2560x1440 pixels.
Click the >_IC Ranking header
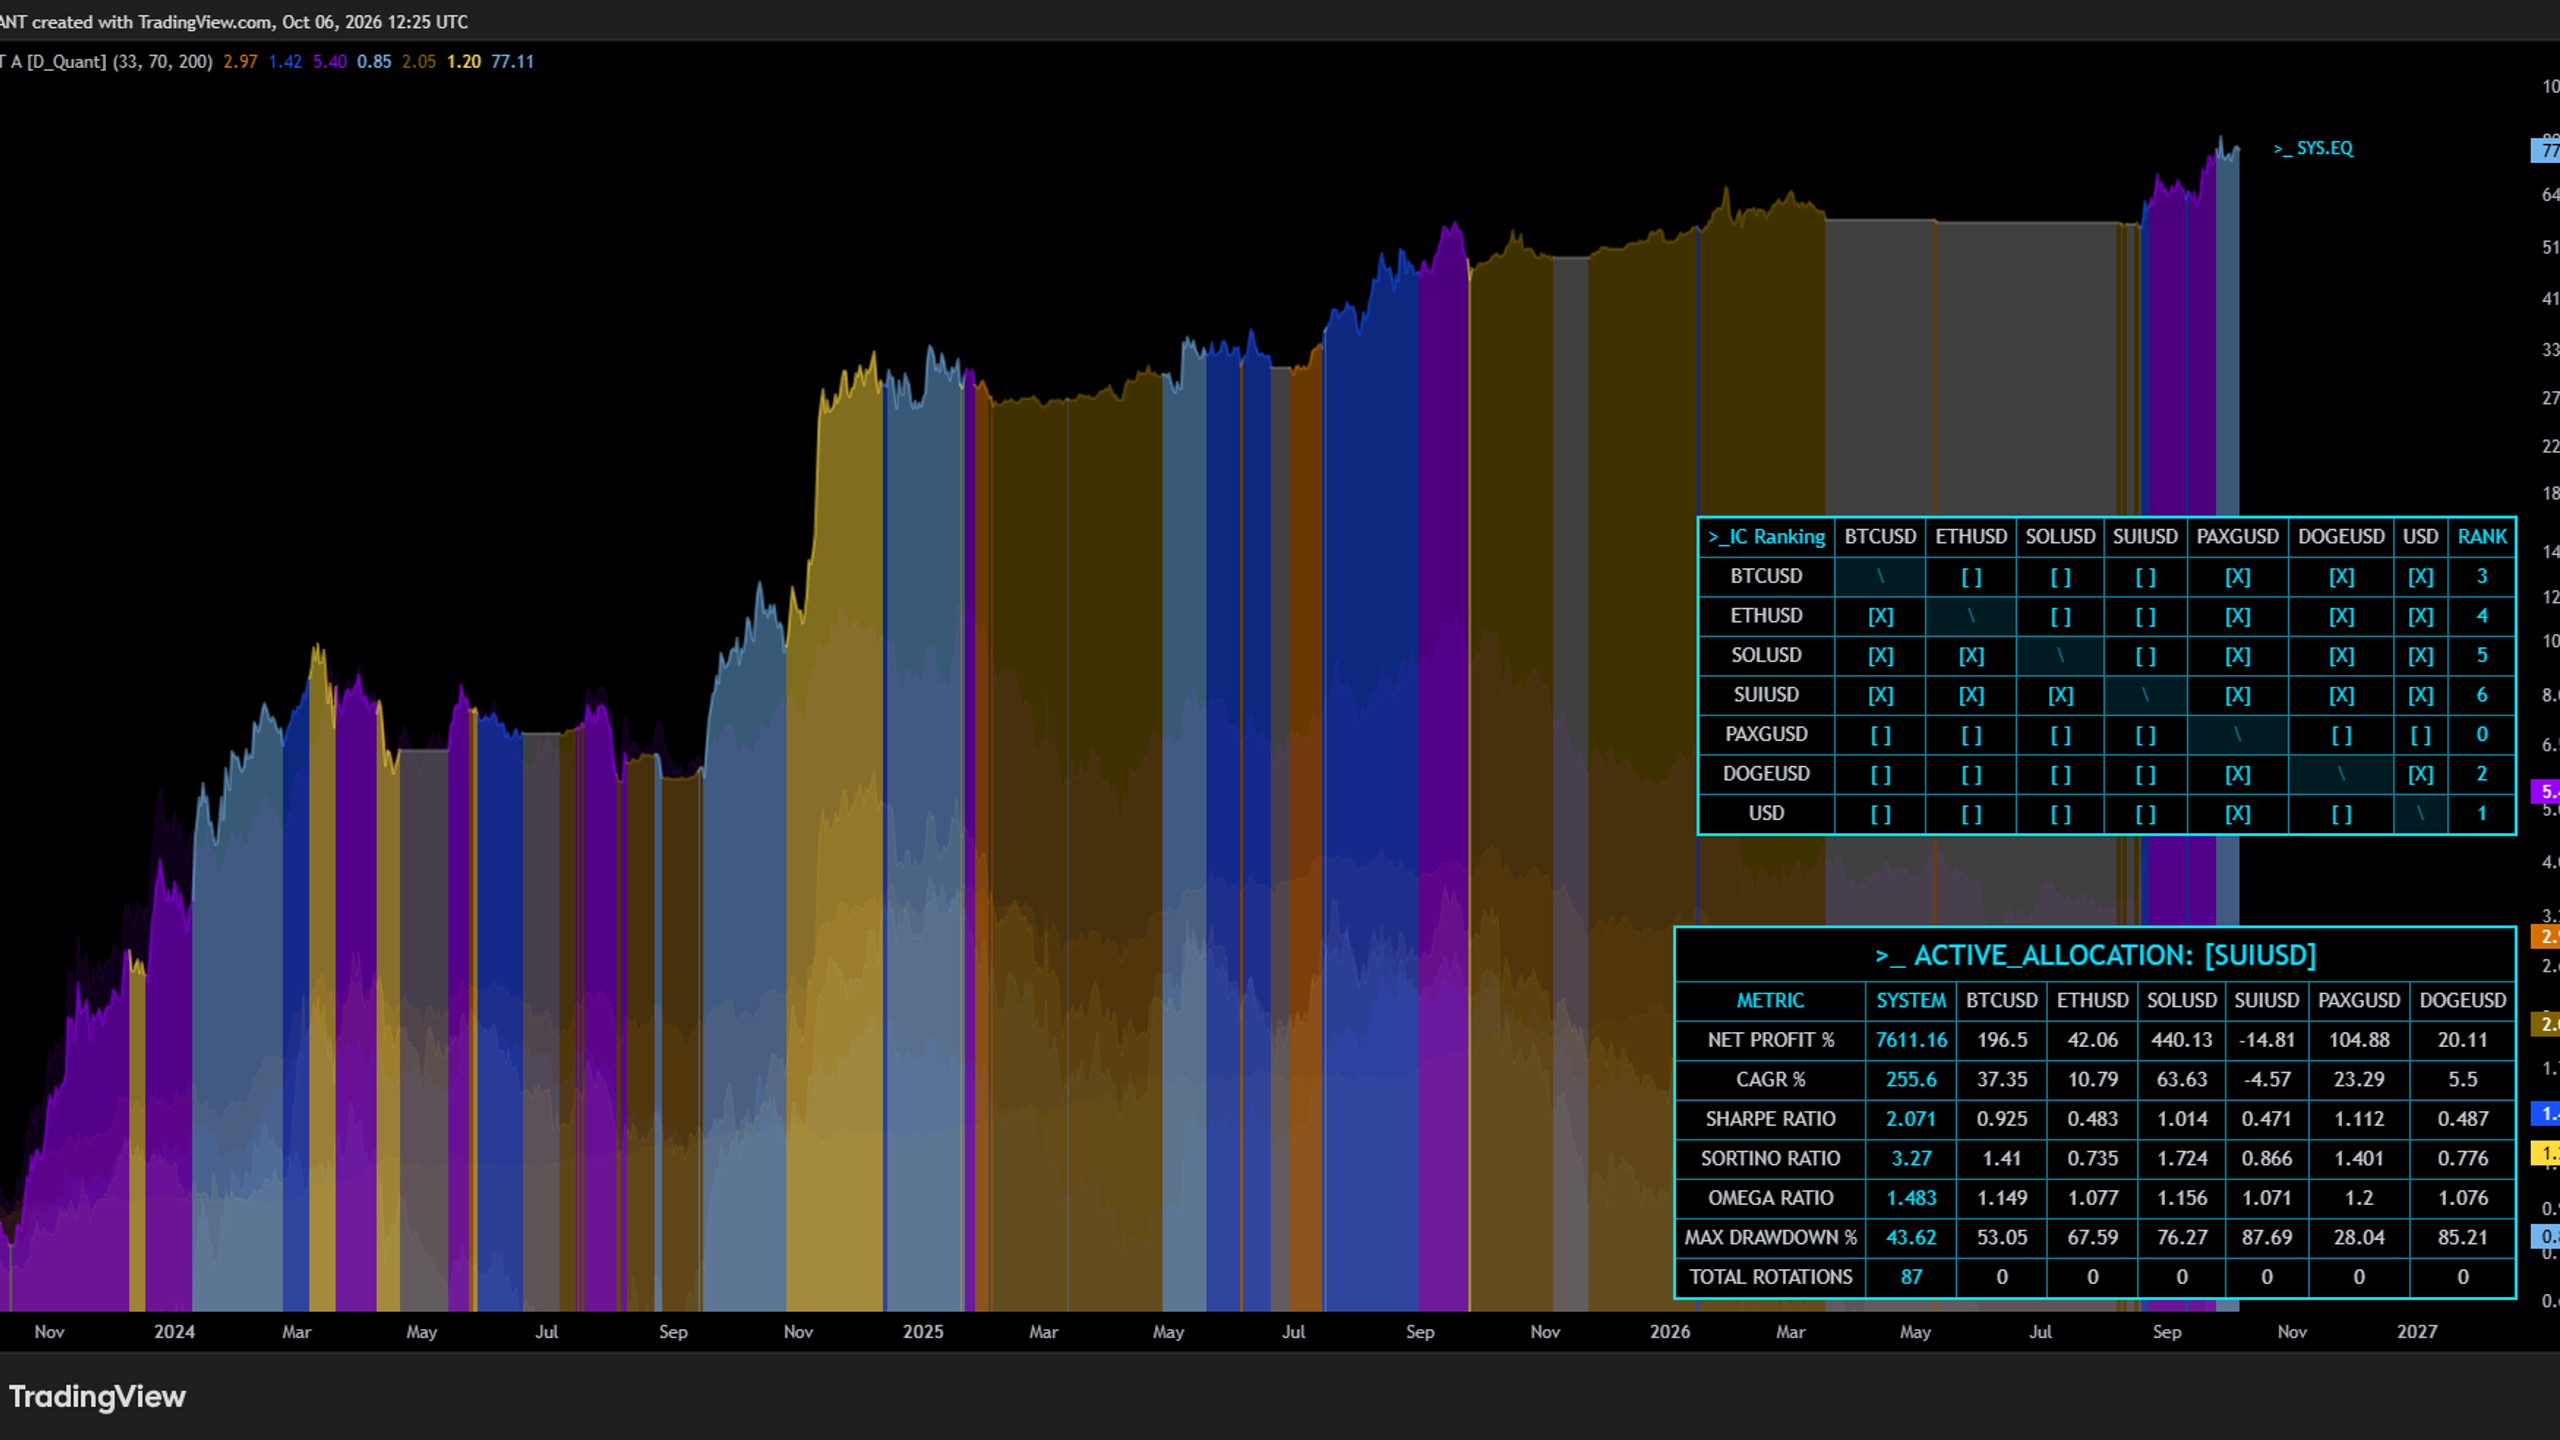tap(1766, 537)
